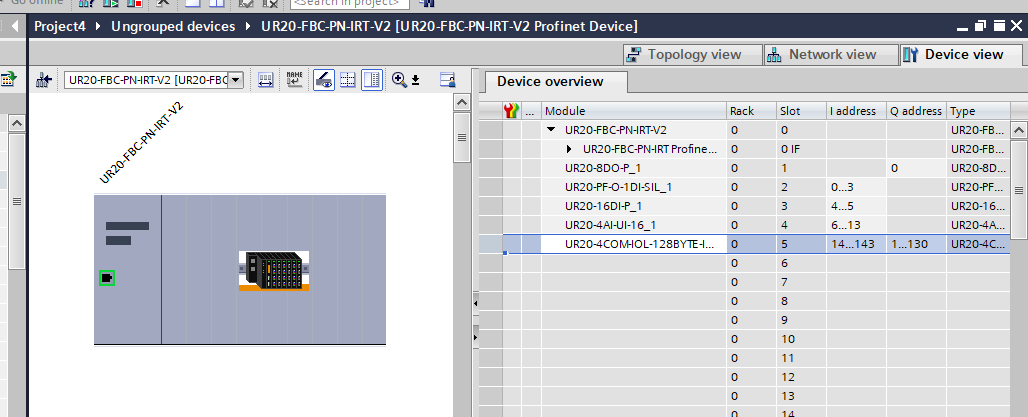The width and height of the screenshot is (1028, 417).
Task: Click the I address column header
Action: tap(856, 111)
